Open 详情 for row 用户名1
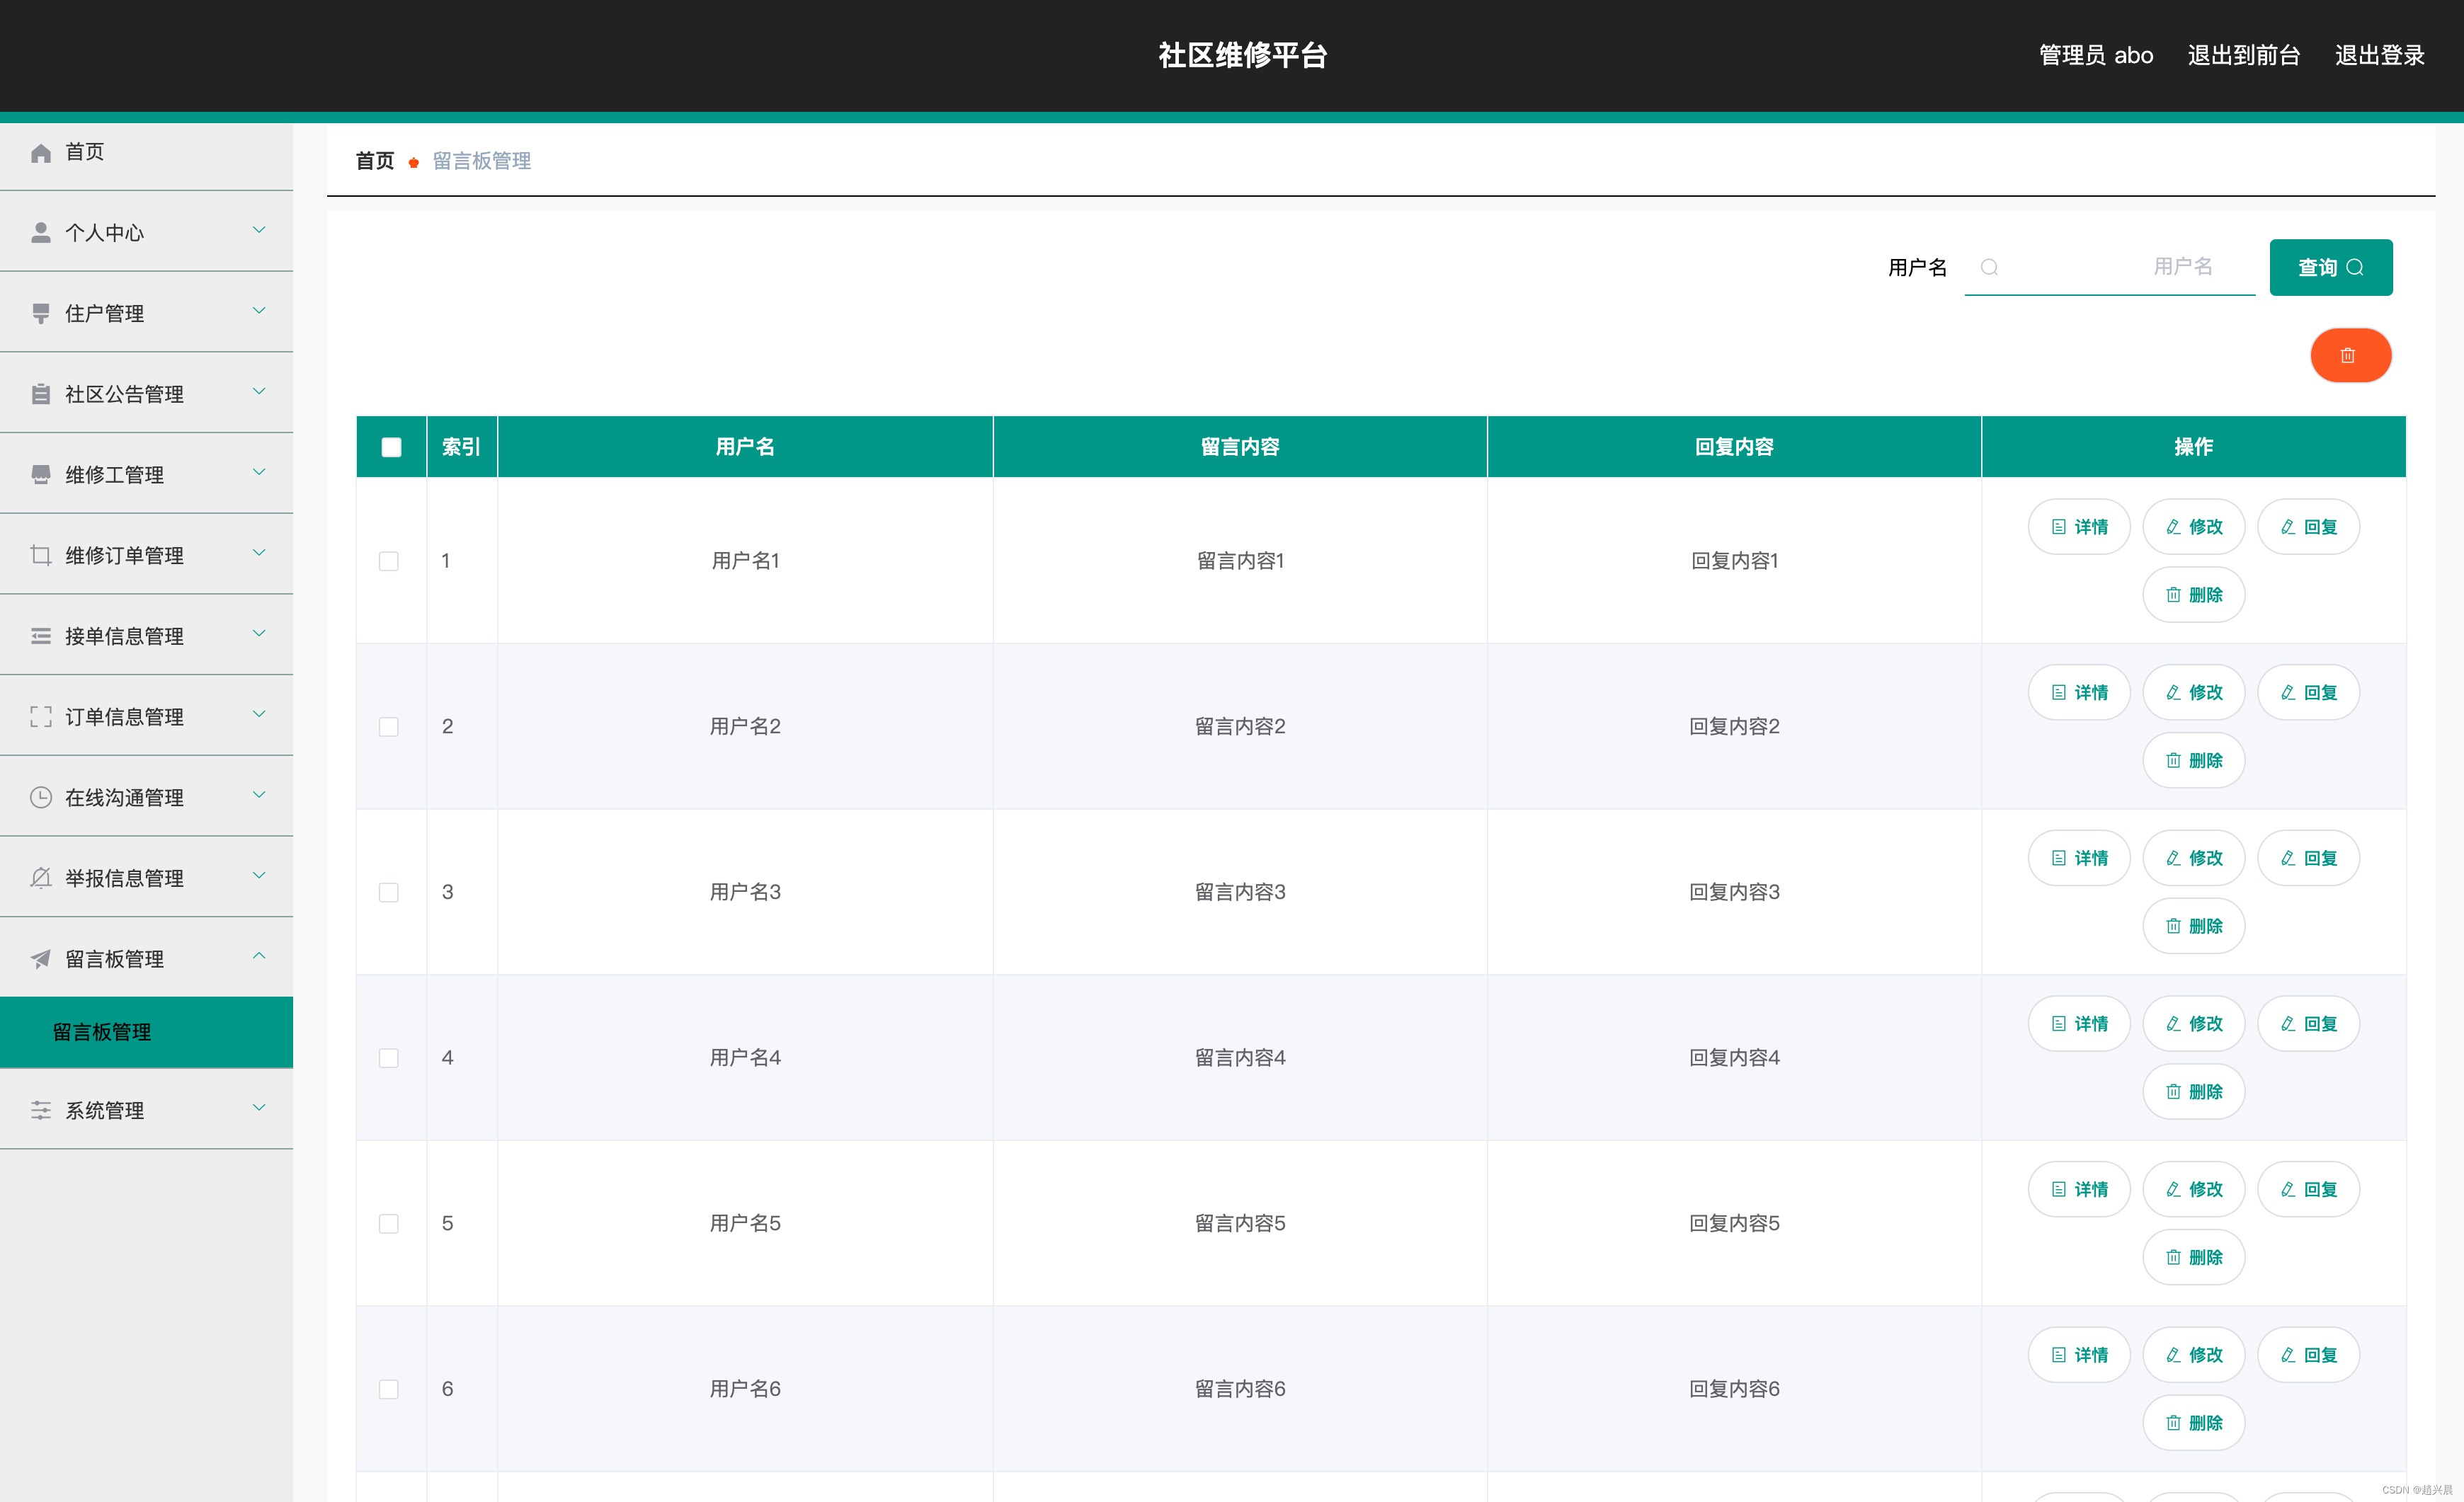2464x1502 pixels. coord(2079,527)
